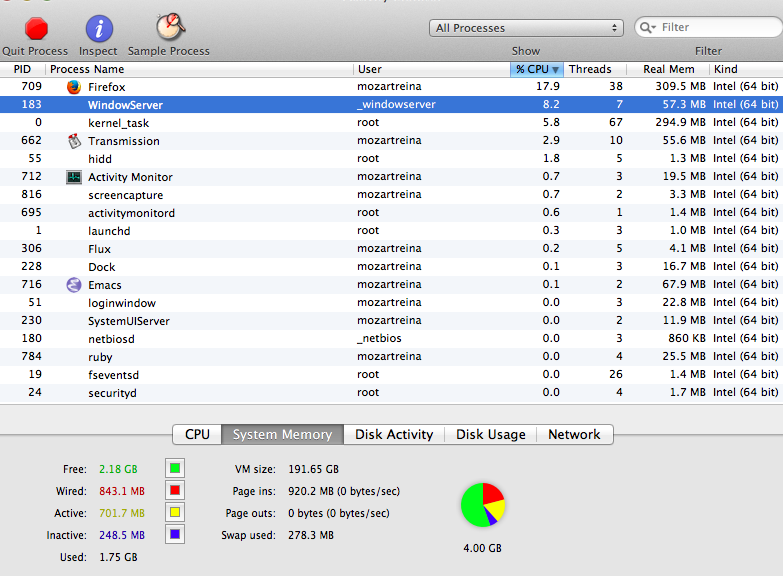
Task: Click the VM size 191.65 GB value
Action: tap(314, 469)
